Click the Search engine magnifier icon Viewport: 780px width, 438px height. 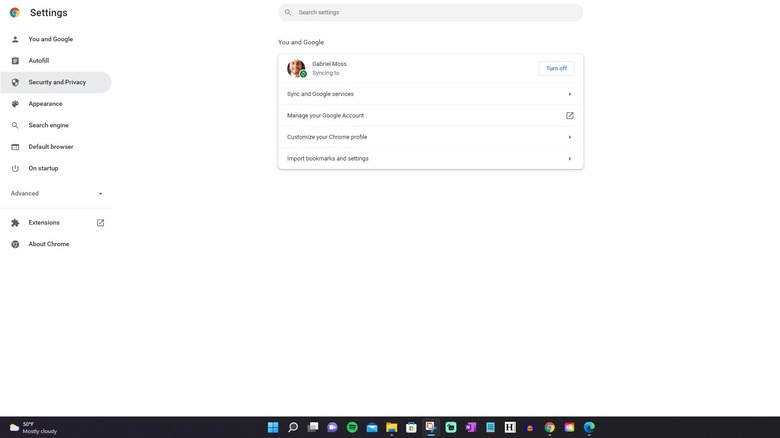point(15,125)
